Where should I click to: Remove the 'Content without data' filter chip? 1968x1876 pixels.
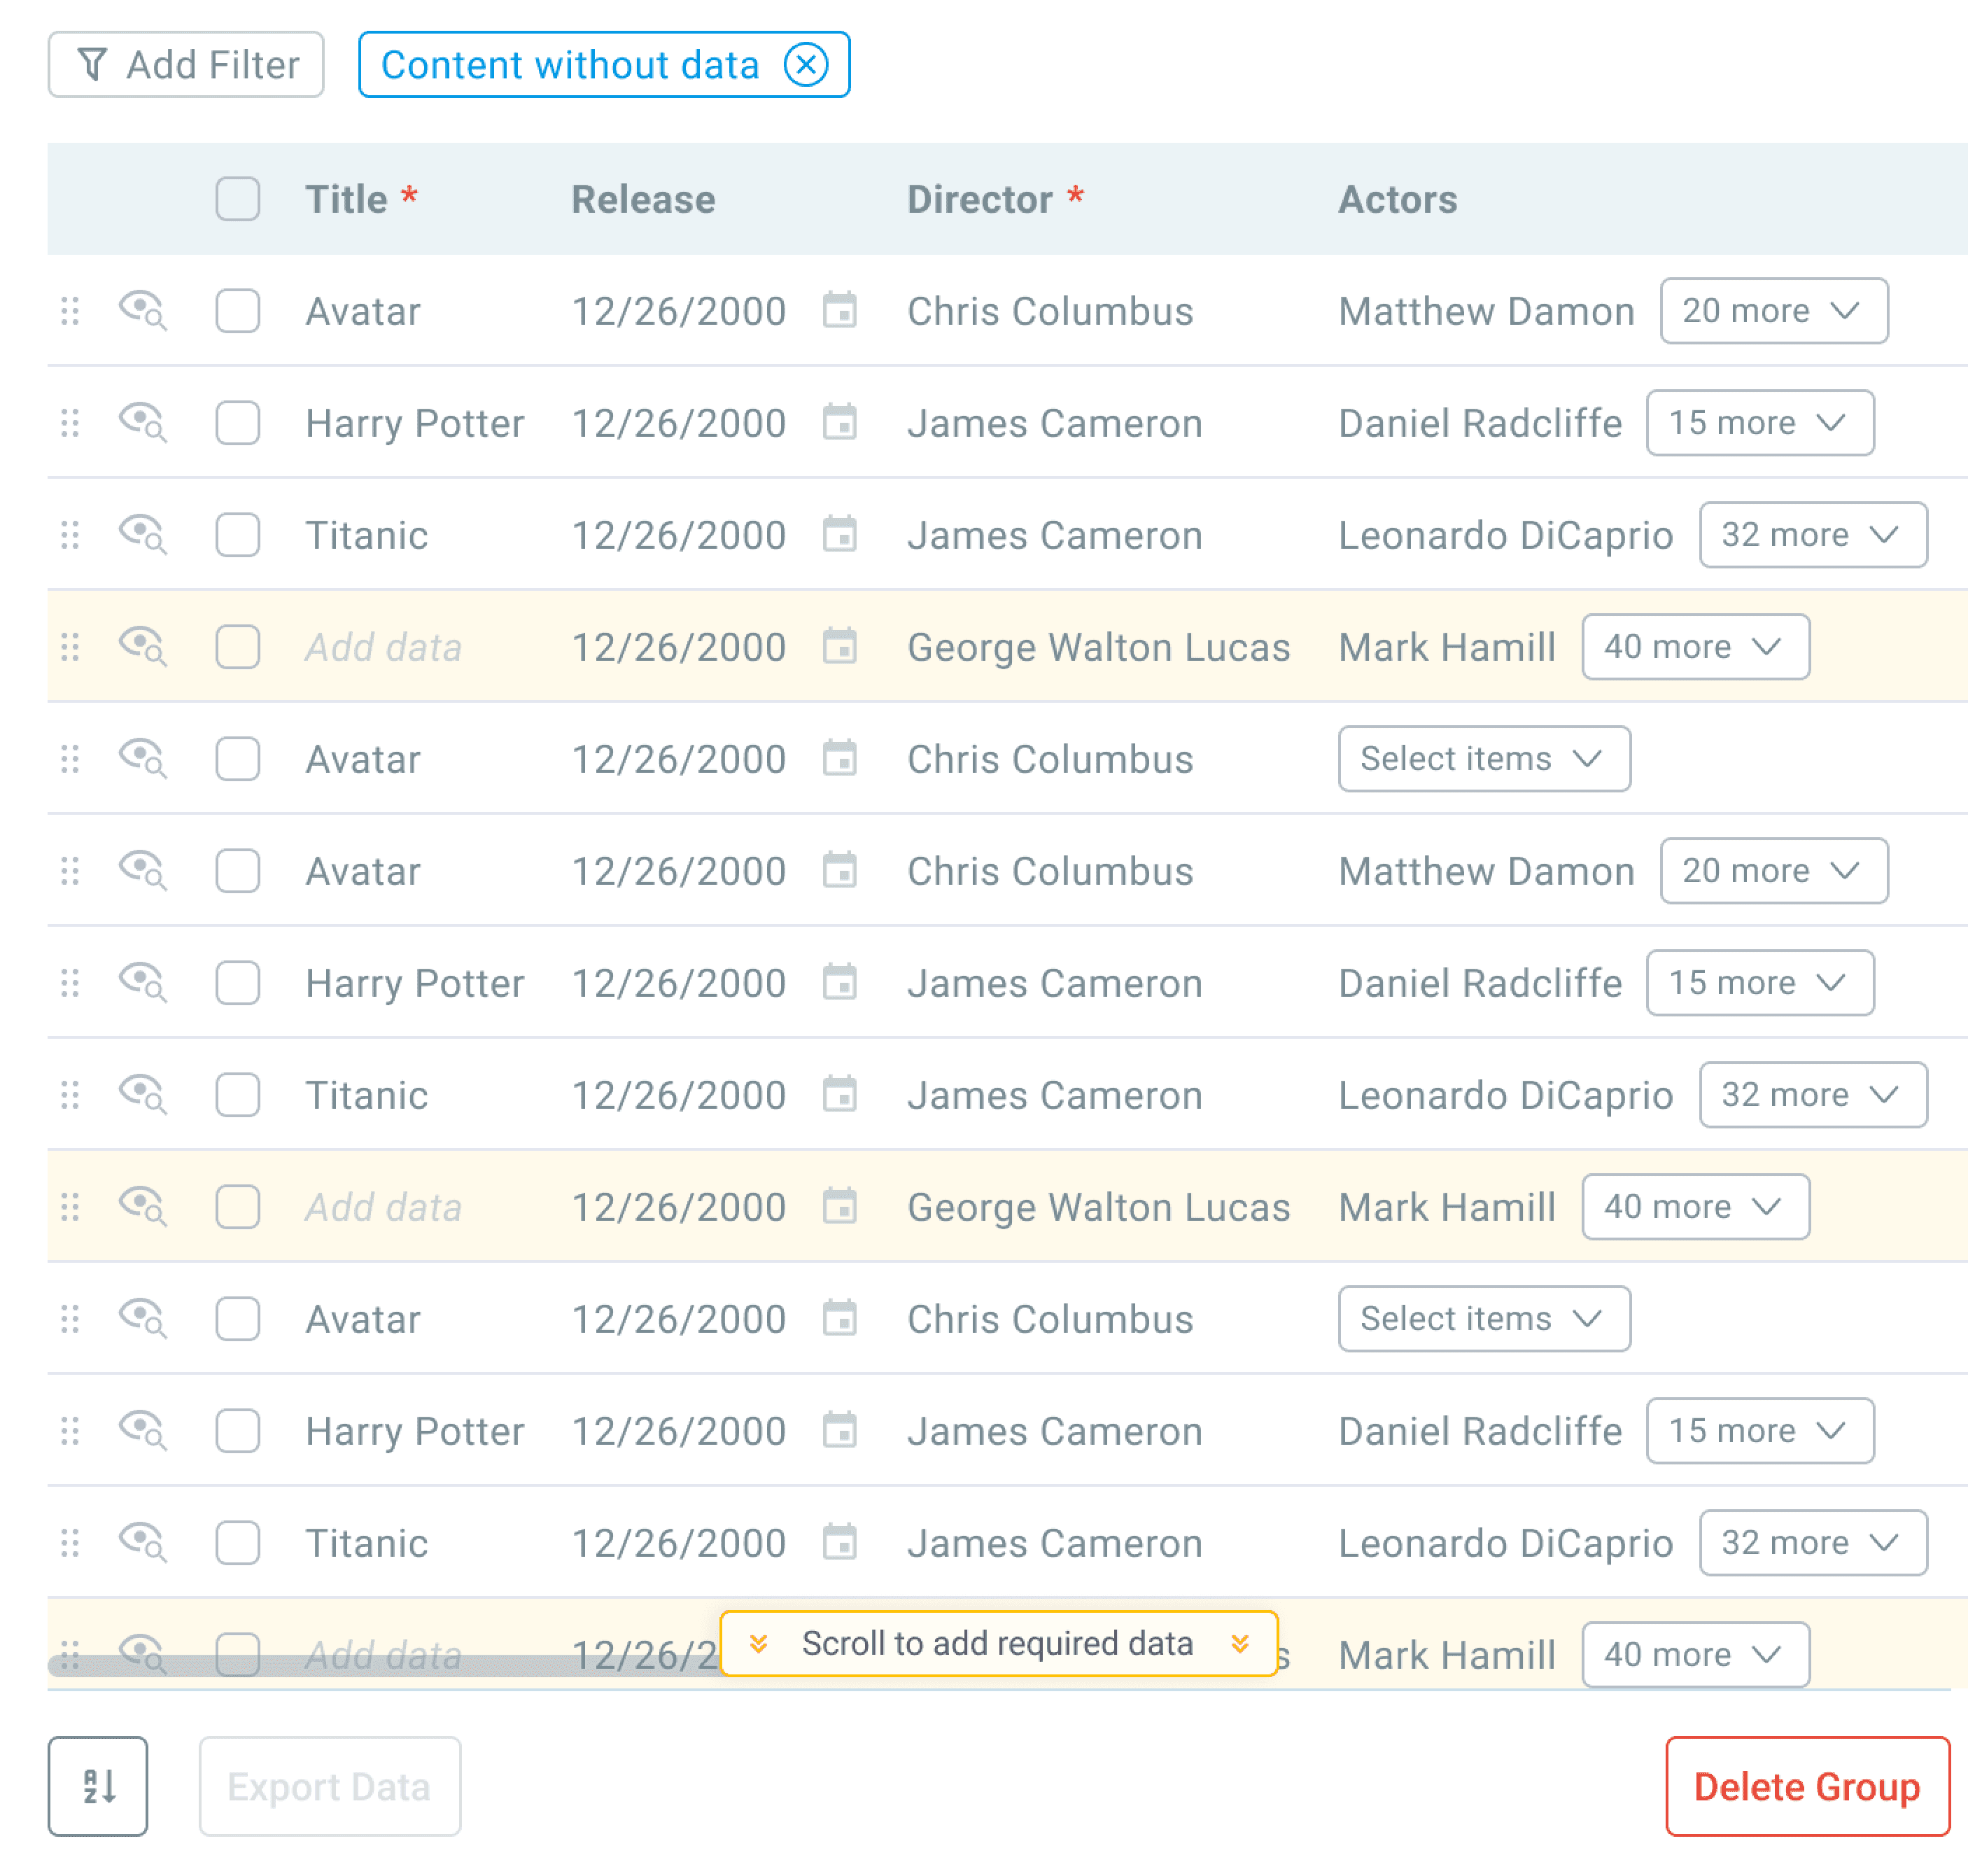pyautogui.click(x=805, y=65)
